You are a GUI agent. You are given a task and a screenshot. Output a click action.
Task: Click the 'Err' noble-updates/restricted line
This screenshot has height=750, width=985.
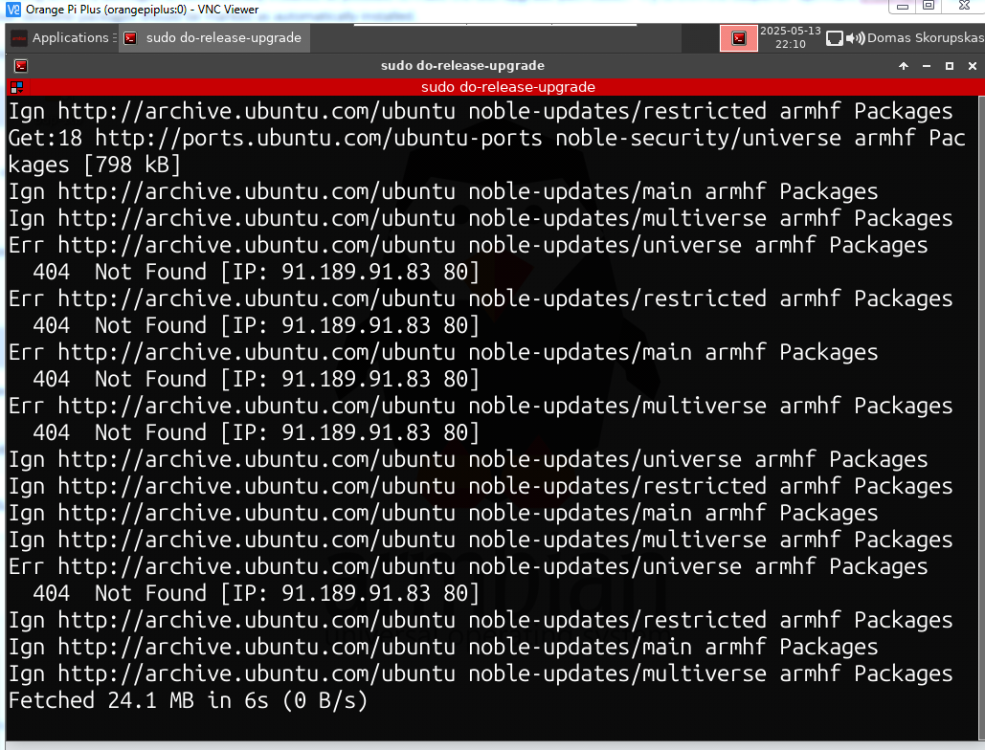480,298
